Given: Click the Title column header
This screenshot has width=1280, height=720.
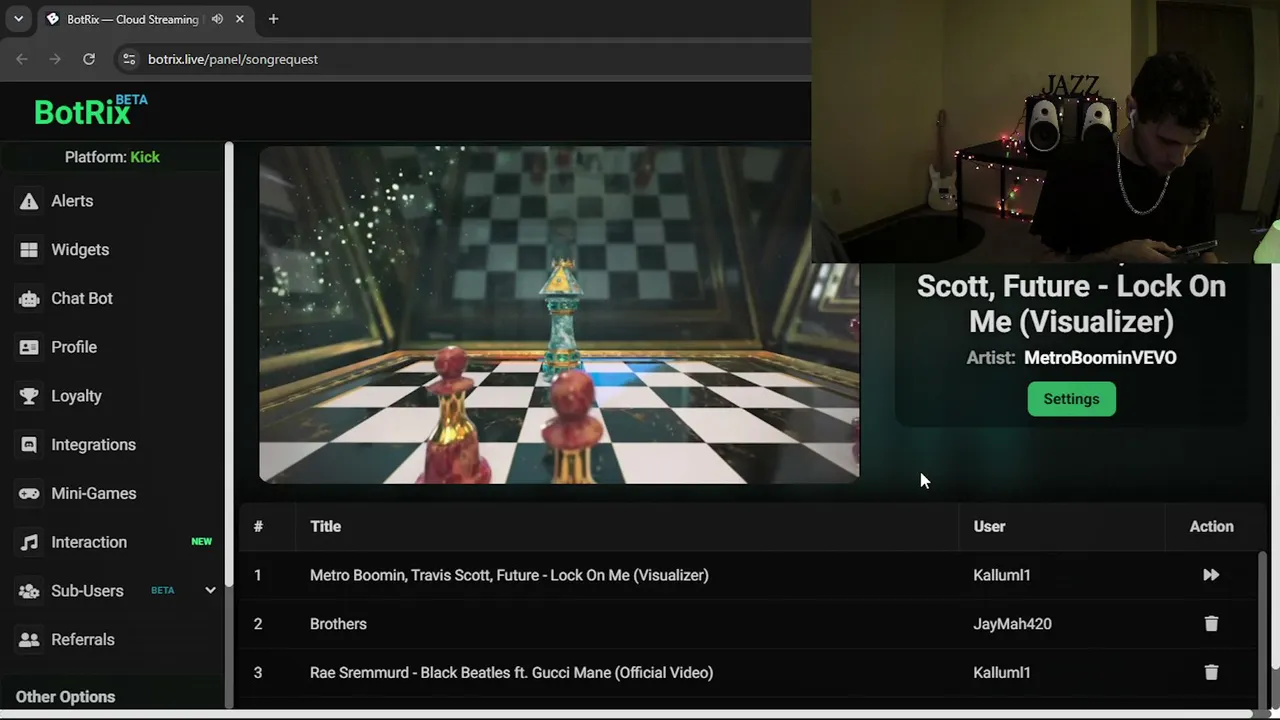Looking at the screenshot, I should click(x=325, y=527).
